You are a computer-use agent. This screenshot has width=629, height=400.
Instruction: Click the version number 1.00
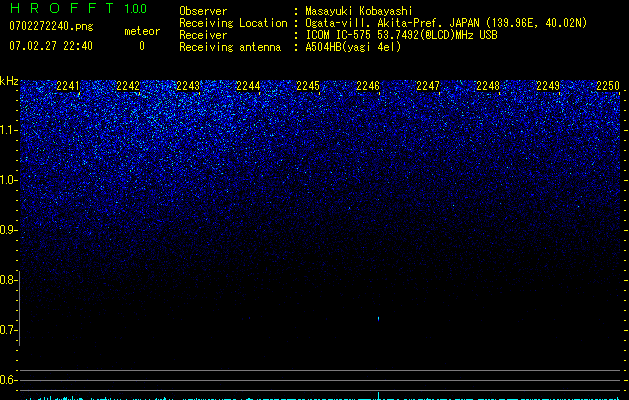136,9
